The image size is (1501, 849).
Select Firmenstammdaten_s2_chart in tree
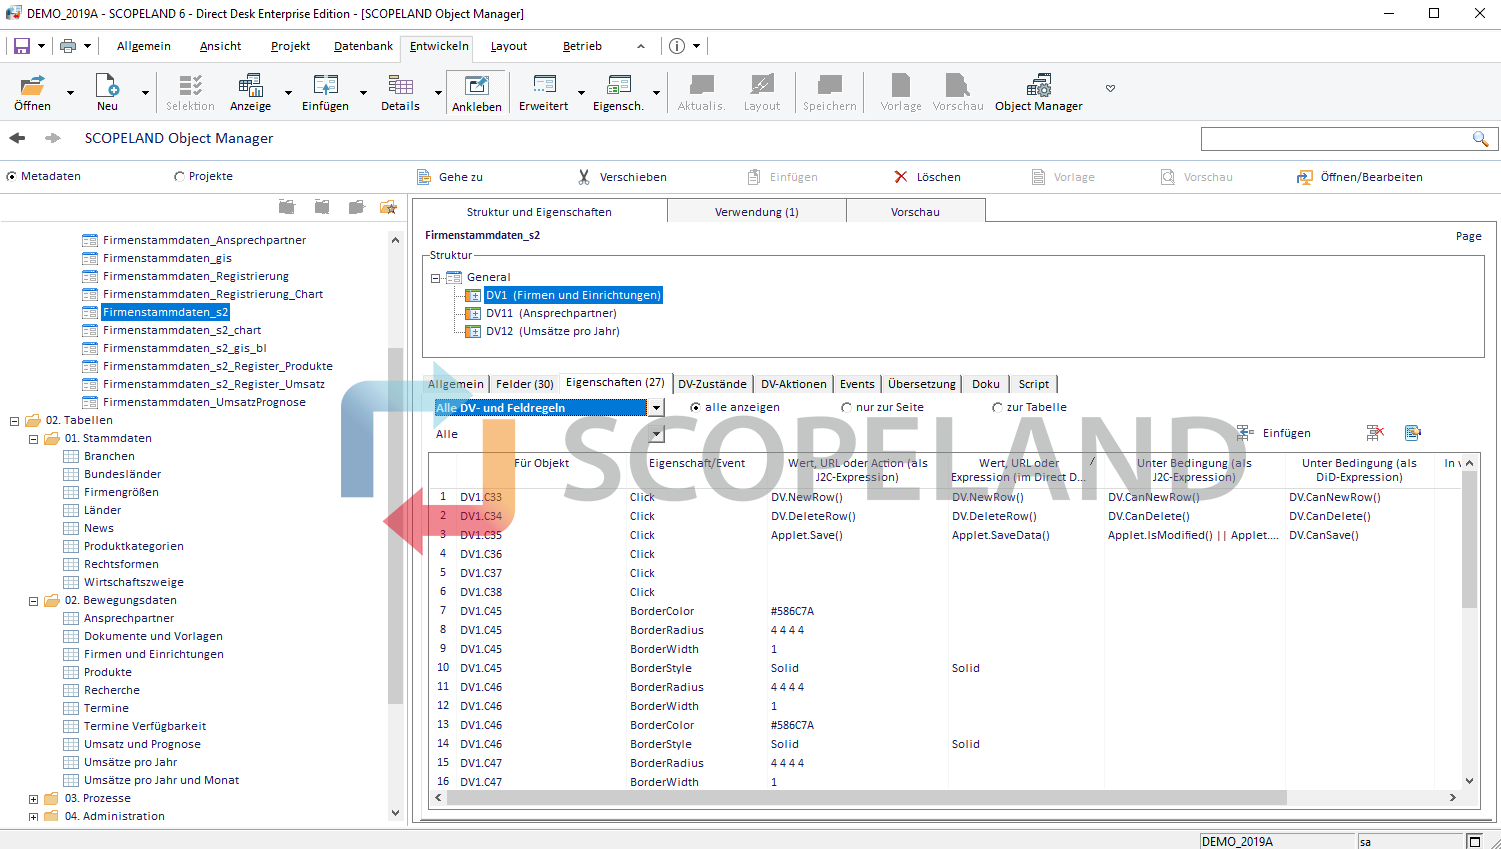coord(182,330)
